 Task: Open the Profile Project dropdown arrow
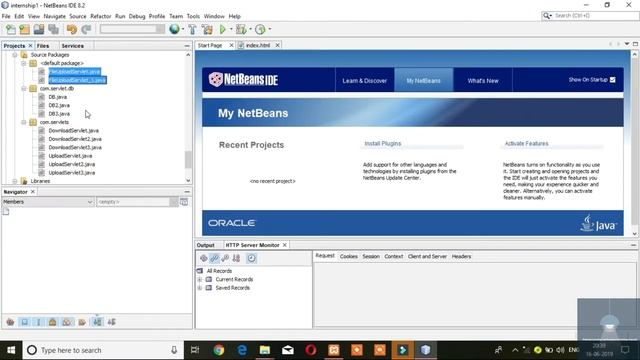point(269,29)
